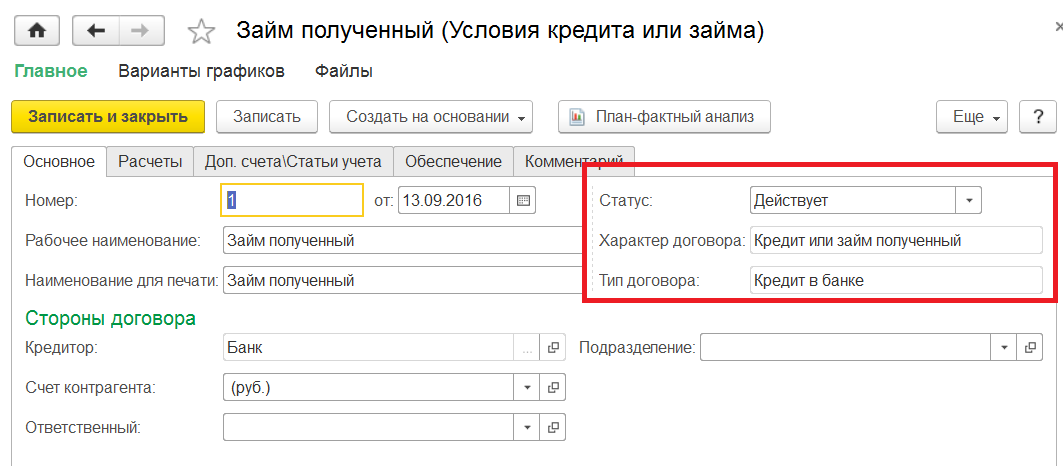Expand the Подразделение dropdown list
The width and height of the screenshot is (1063, 466).
tap(1004, 348)
